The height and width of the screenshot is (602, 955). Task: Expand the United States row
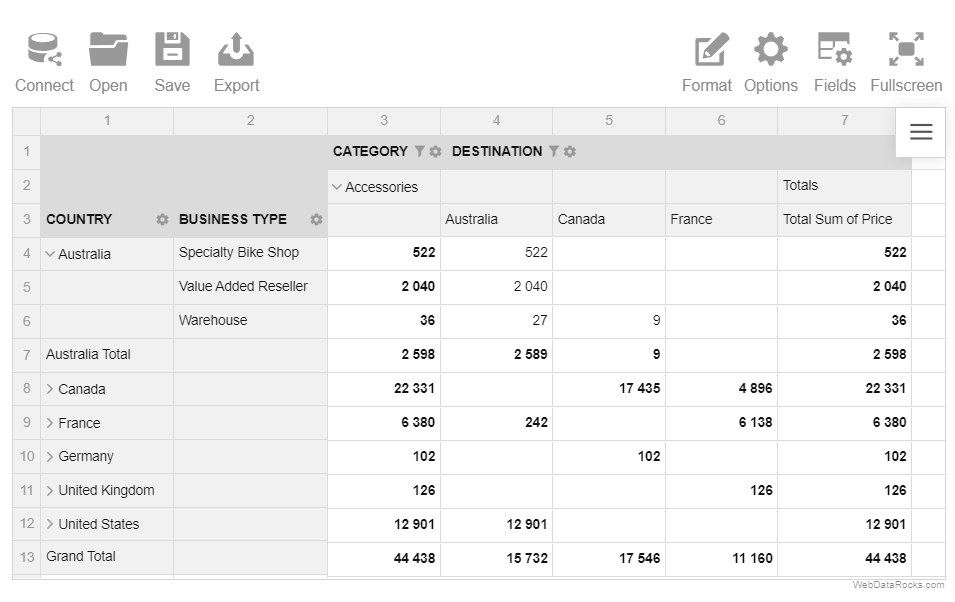[x=50, y=524]
